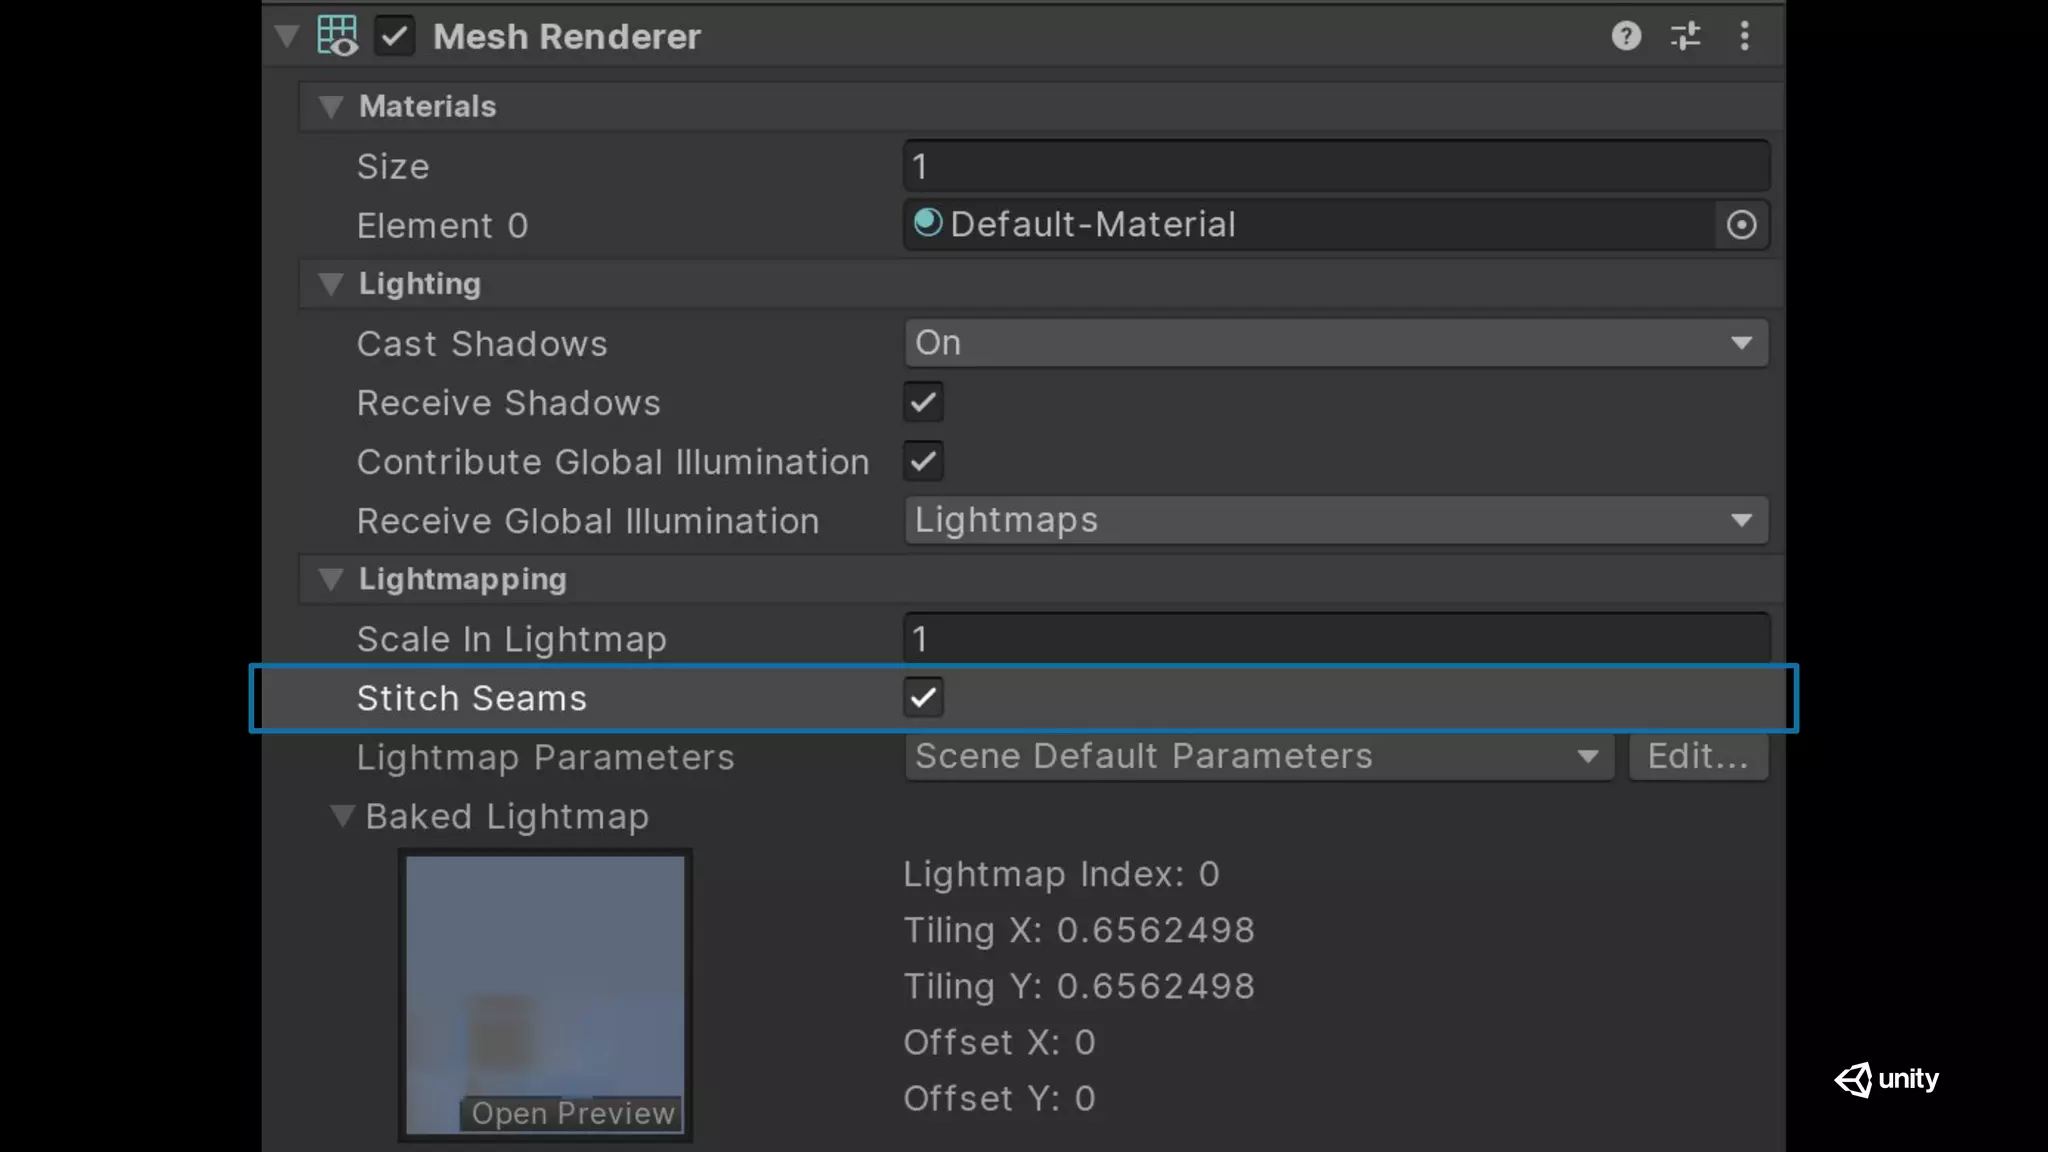Disable the Mesh Renderer component checkbox
This screenshot has height=1152, width=2048.
click(395, 36)
